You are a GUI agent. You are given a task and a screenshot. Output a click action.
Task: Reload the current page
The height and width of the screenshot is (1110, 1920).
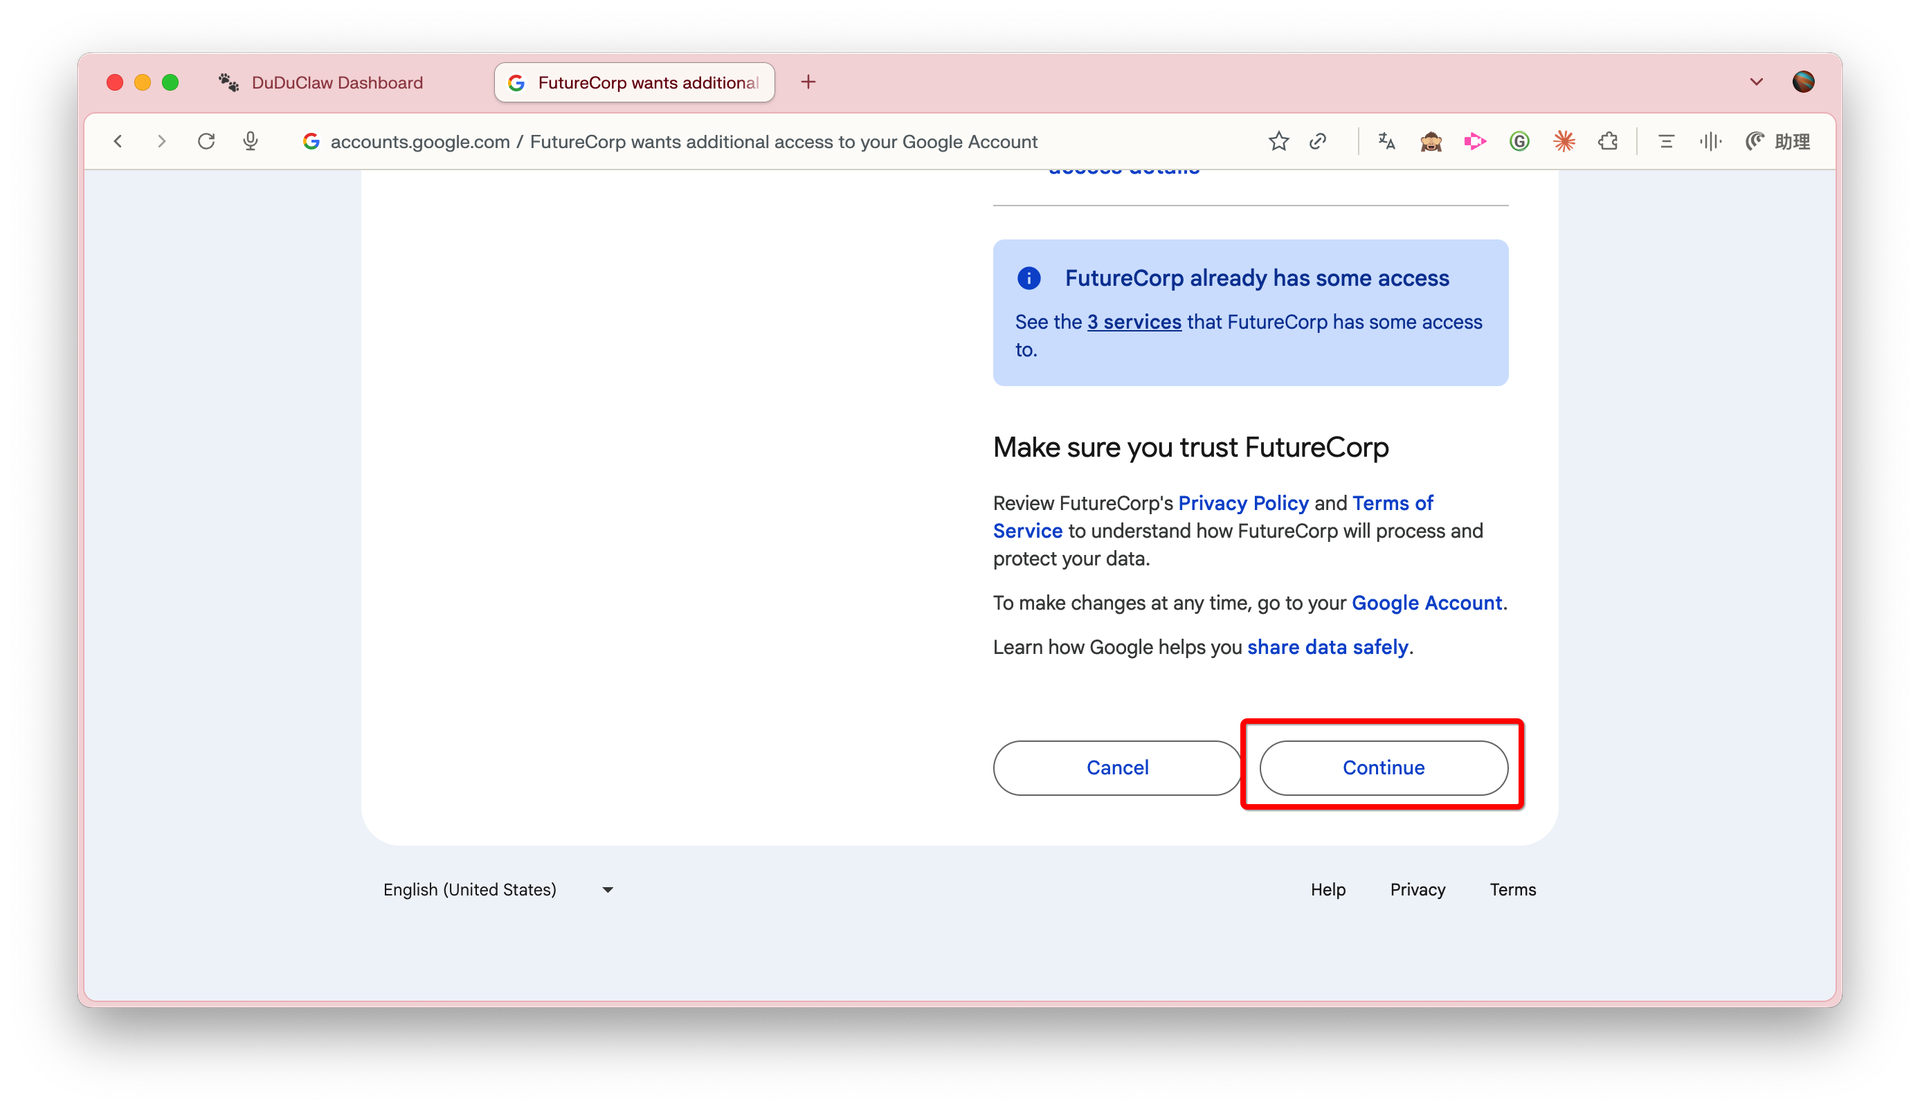pyautogui.click(x=206, y=141)
